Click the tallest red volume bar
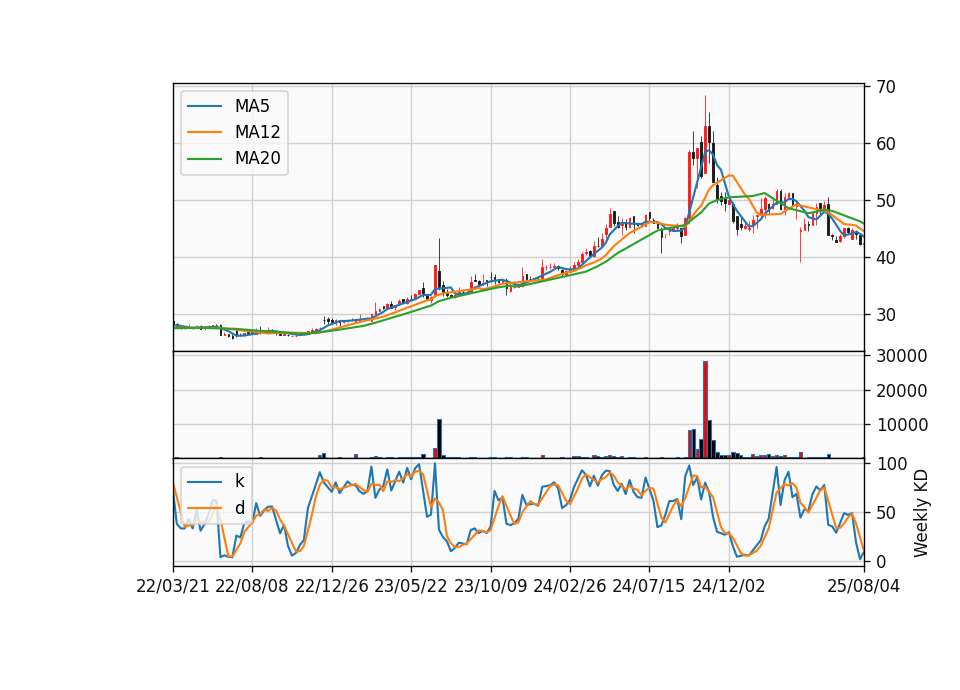 (x=705, y=410)
